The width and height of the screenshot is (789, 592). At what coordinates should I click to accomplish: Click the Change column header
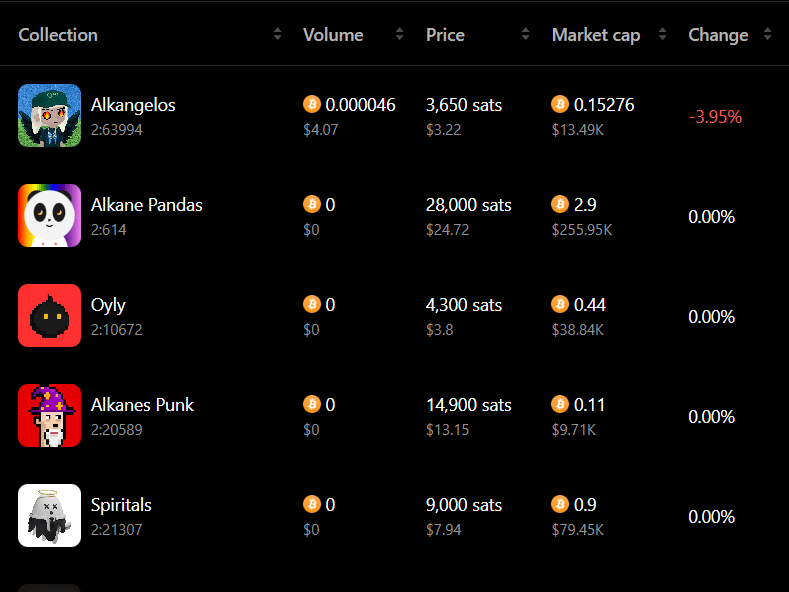(x=718, y=35)
